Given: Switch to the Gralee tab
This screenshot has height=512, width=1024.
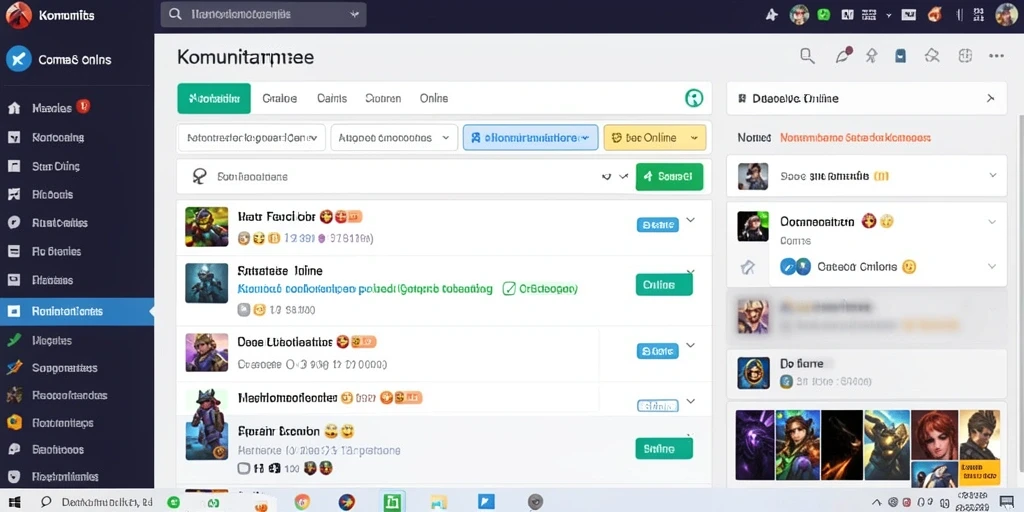Looking at the screenshot, I should point(280,99).
